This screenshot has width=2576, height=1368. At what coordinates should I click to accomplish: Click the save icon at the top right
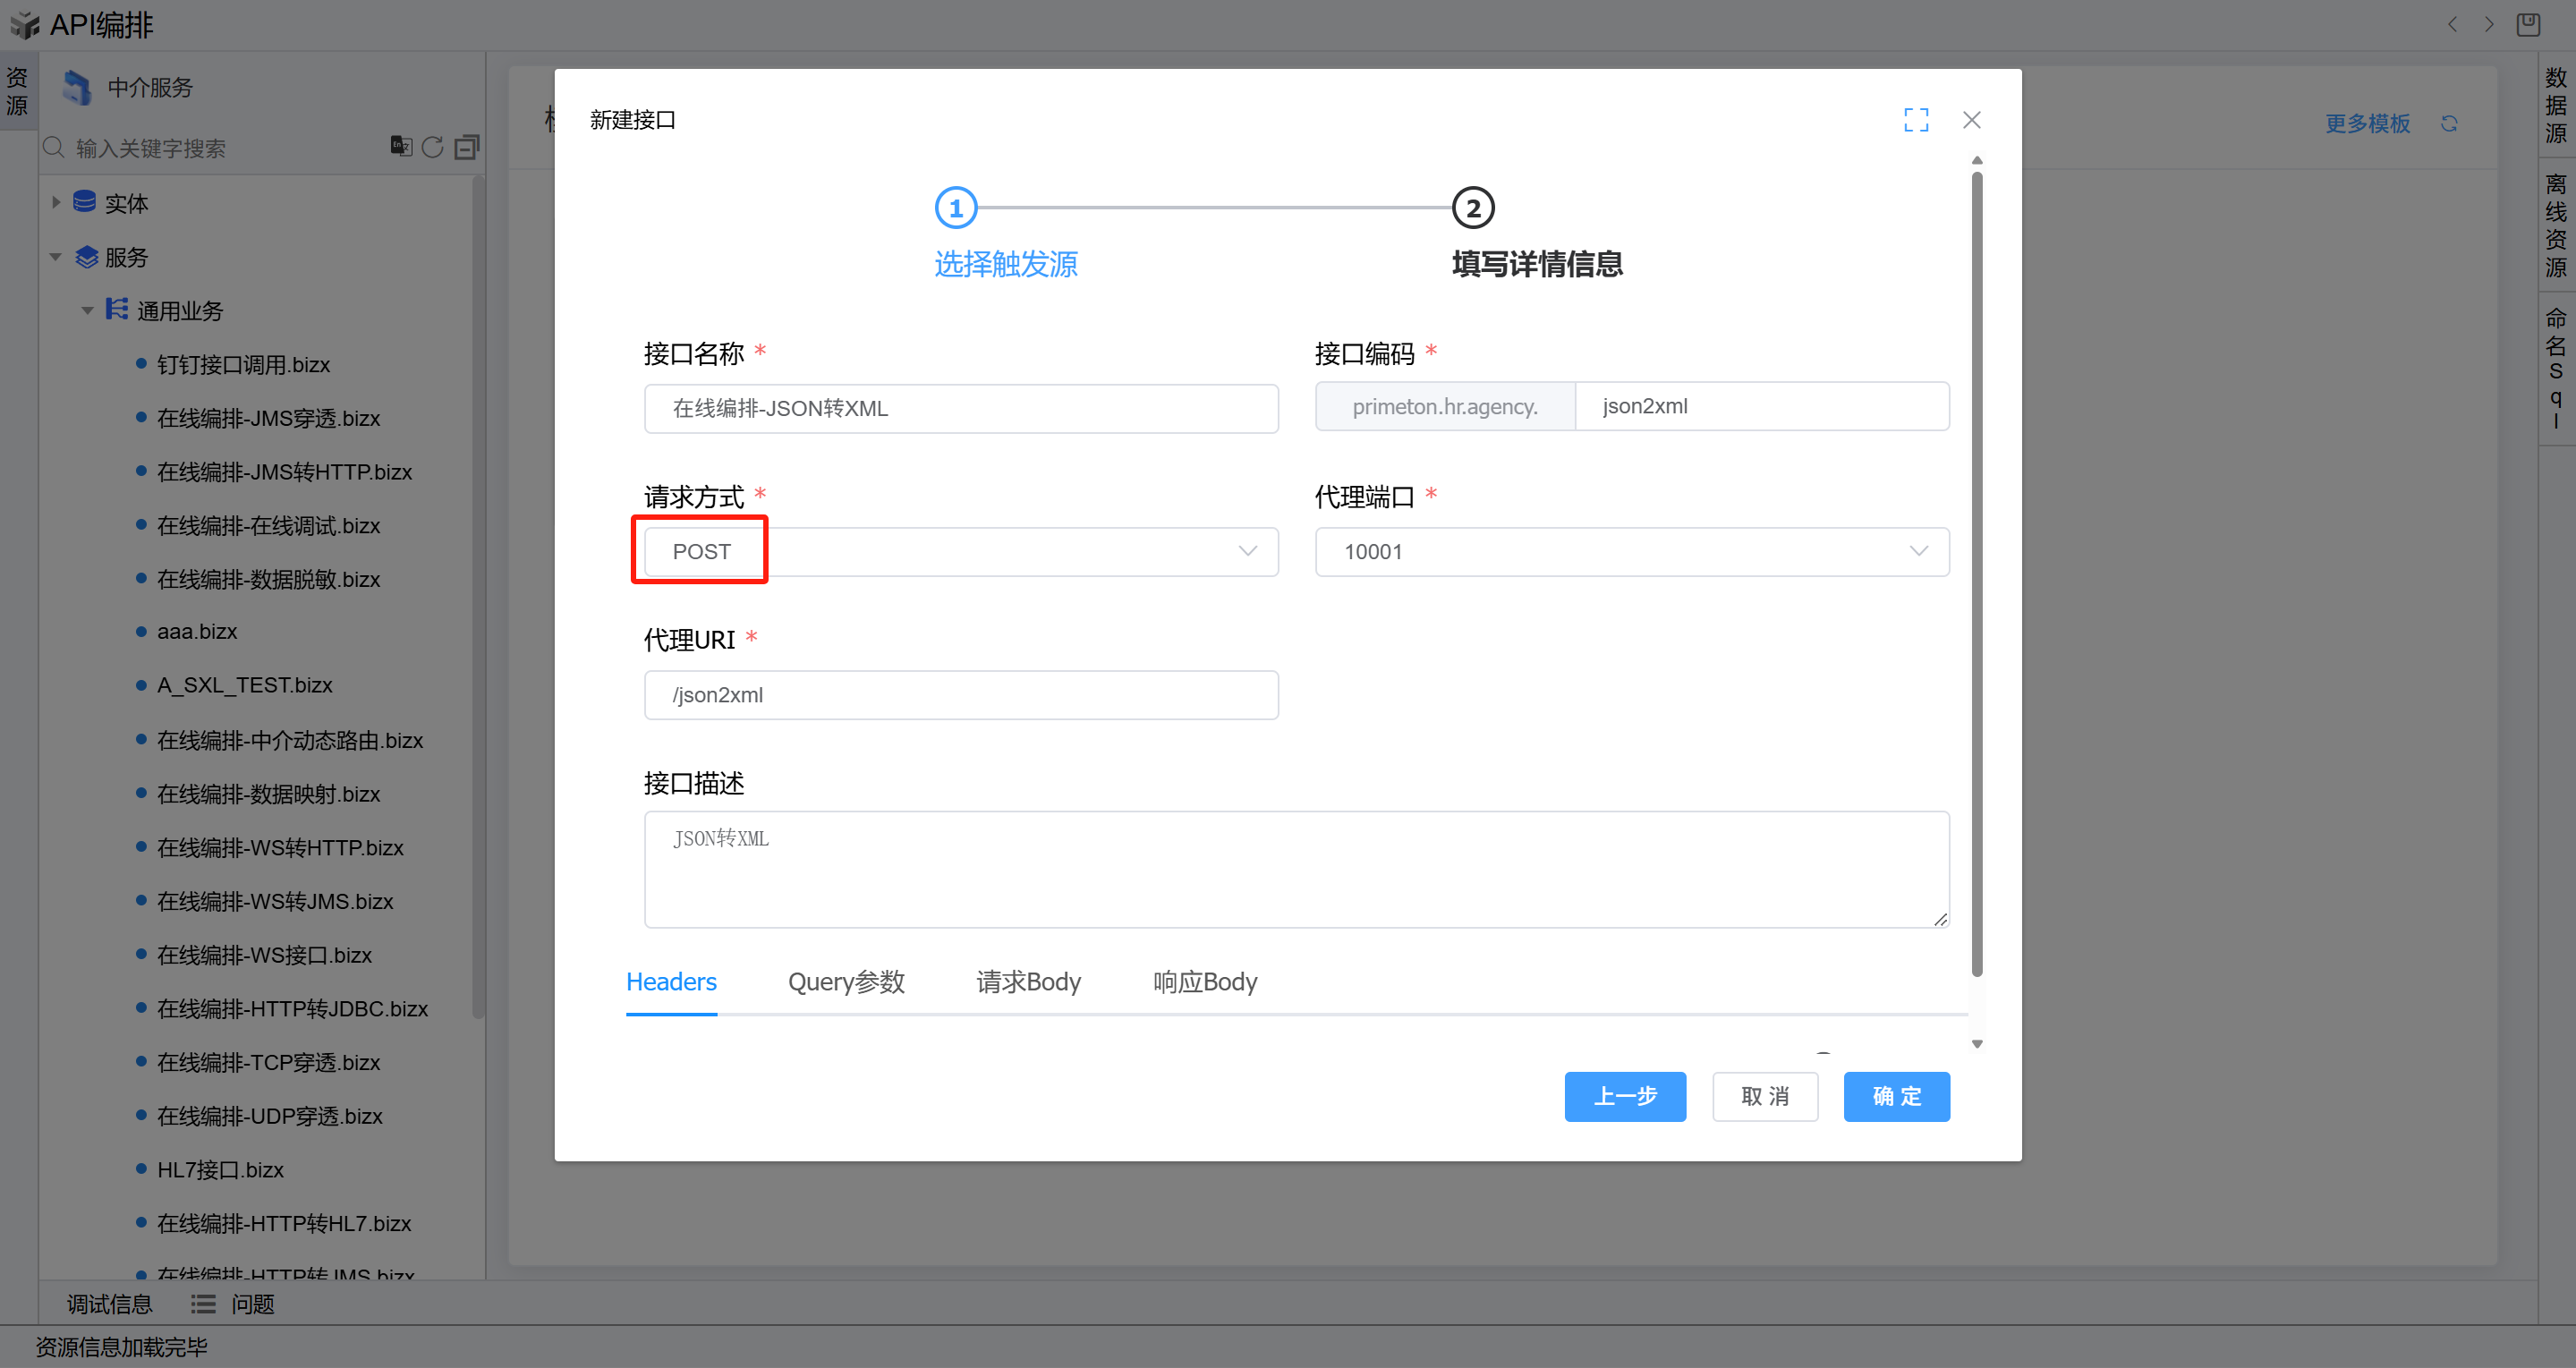[2528, 24]
